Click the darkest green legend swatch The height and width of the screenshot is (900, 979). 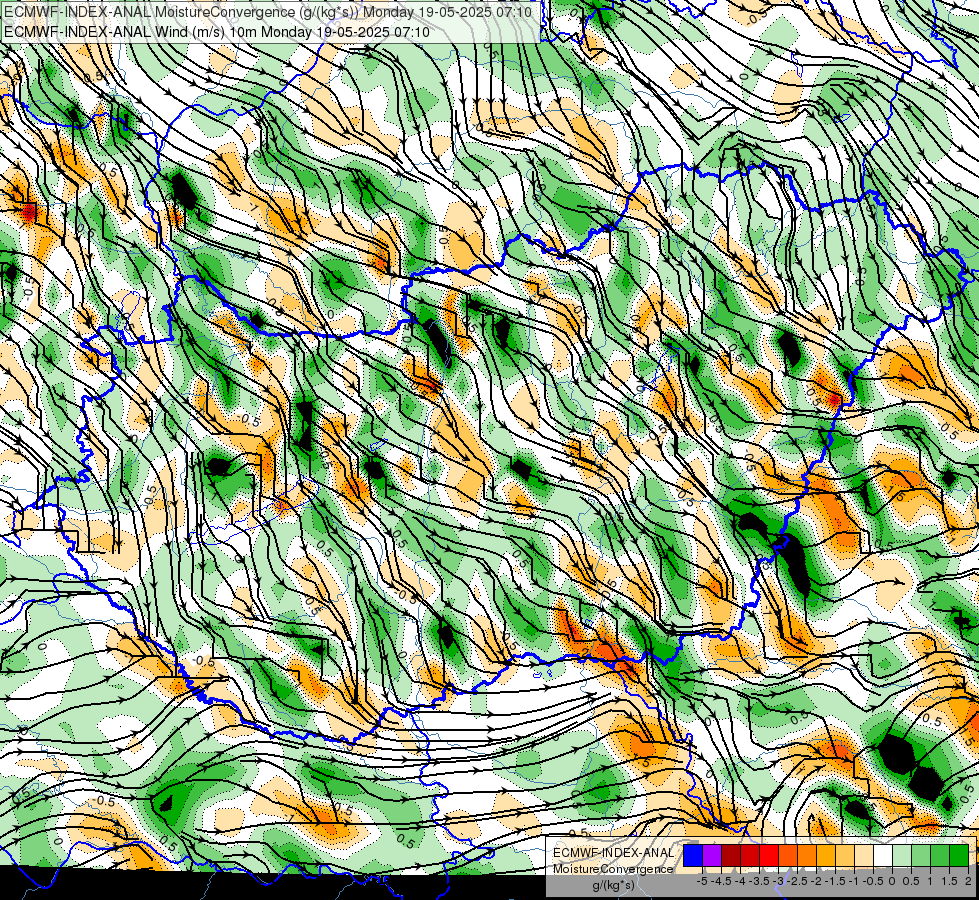[x=959, y=855]
